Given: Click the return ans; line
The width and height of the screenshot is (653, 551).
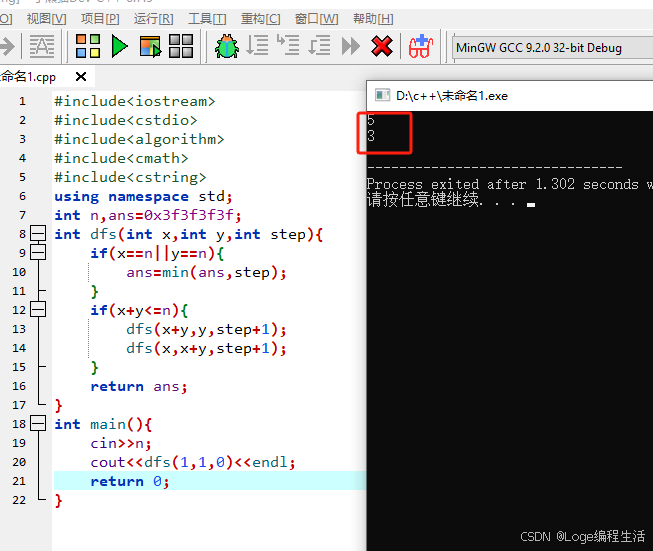Looking at the screenshot, I should point(139,386).
